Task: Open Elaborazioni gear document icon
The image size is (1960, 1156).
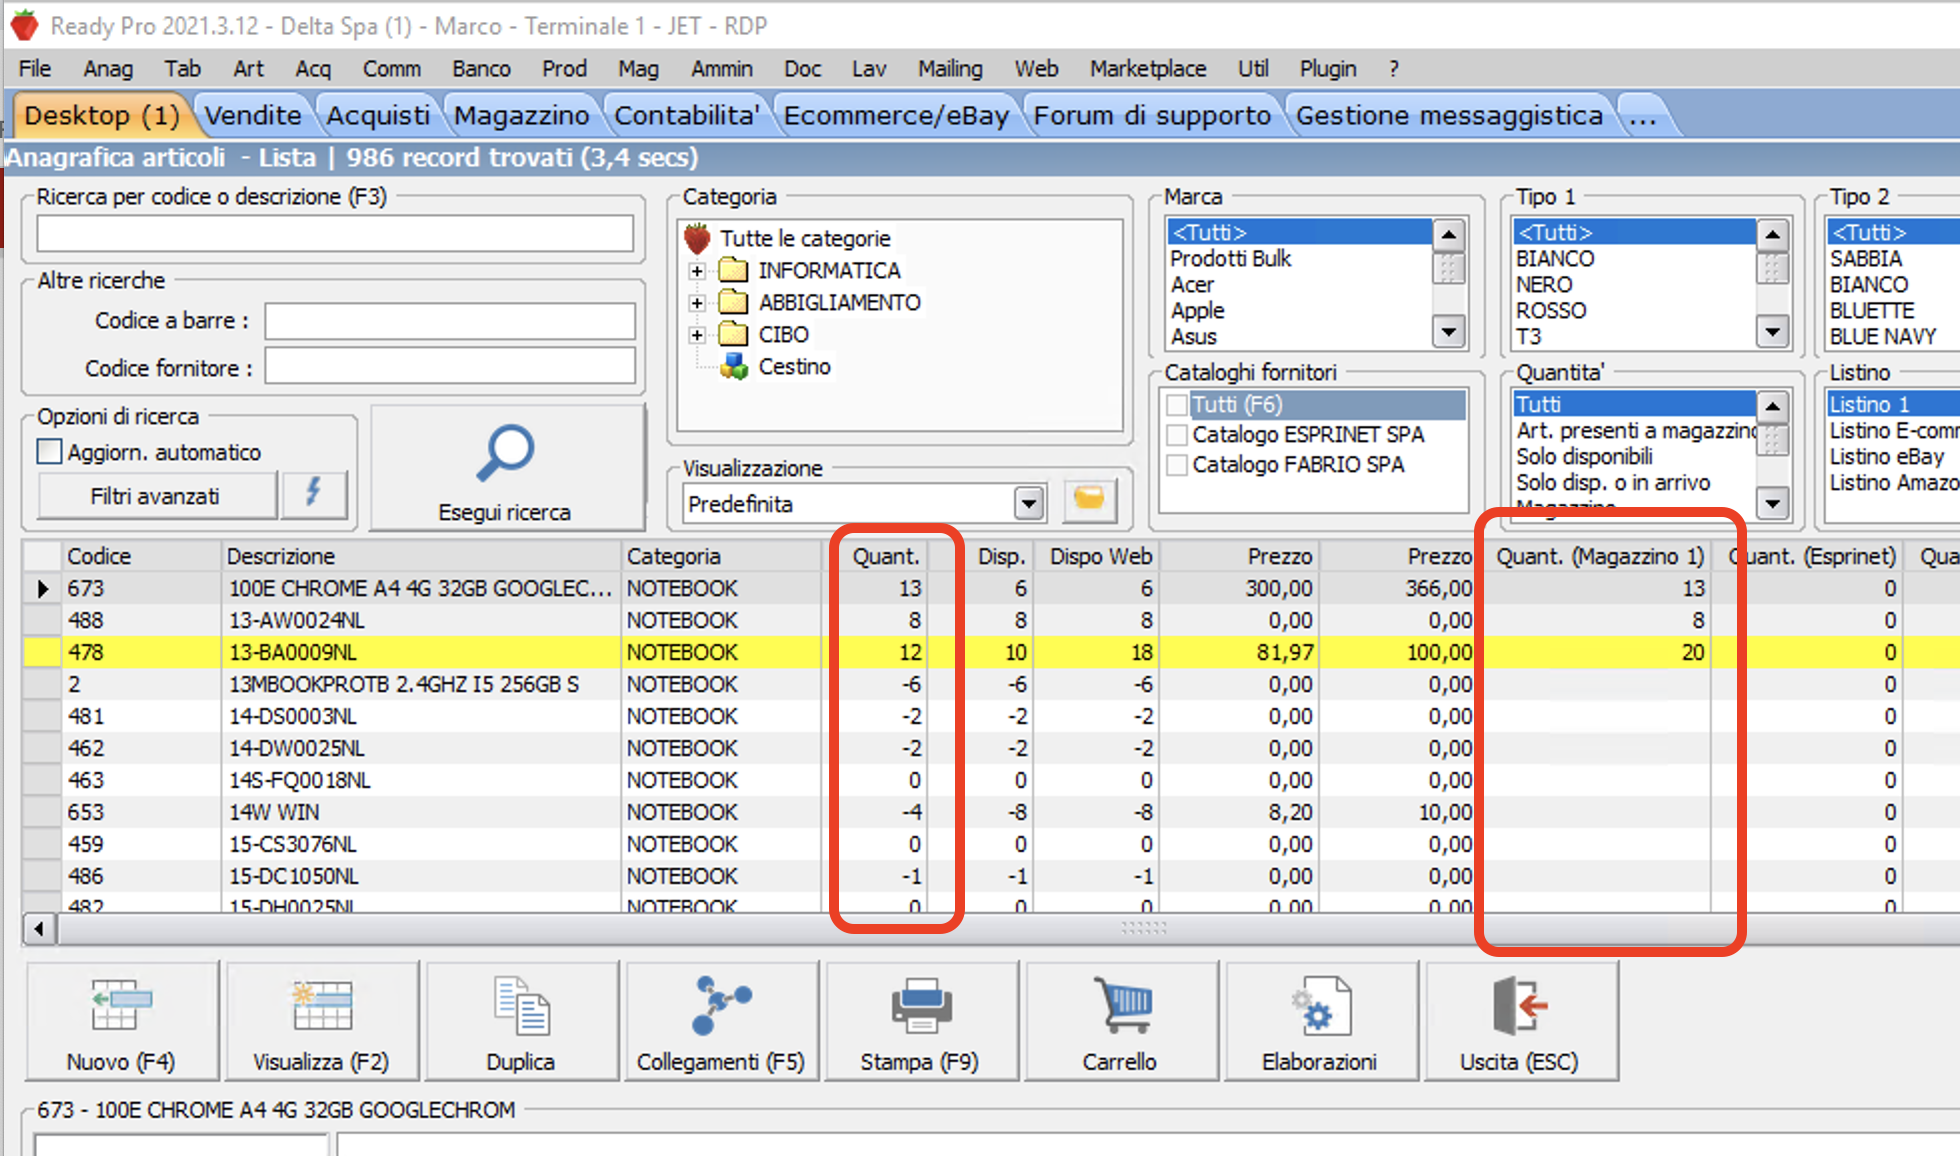Action: pyautogui.click(x=1321, y=1006)
